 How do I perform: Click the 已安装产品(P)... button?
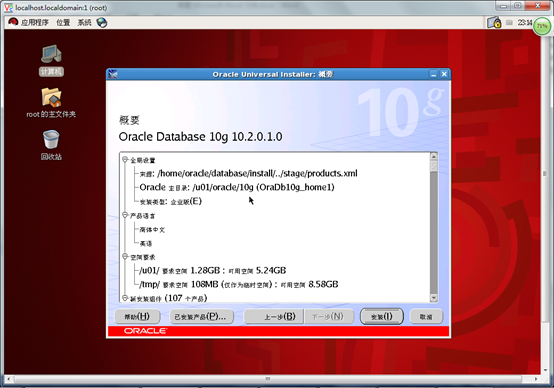pos(202,316)
